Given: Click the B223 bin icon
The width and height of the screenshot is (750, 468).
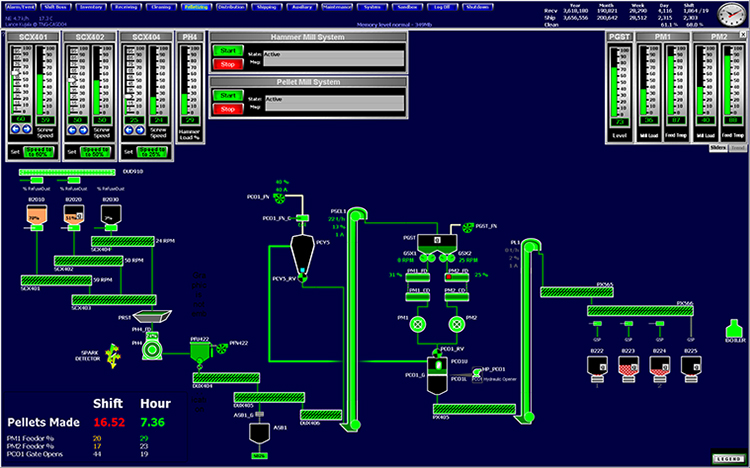Looking at the screenshot, I should [629, 369].
